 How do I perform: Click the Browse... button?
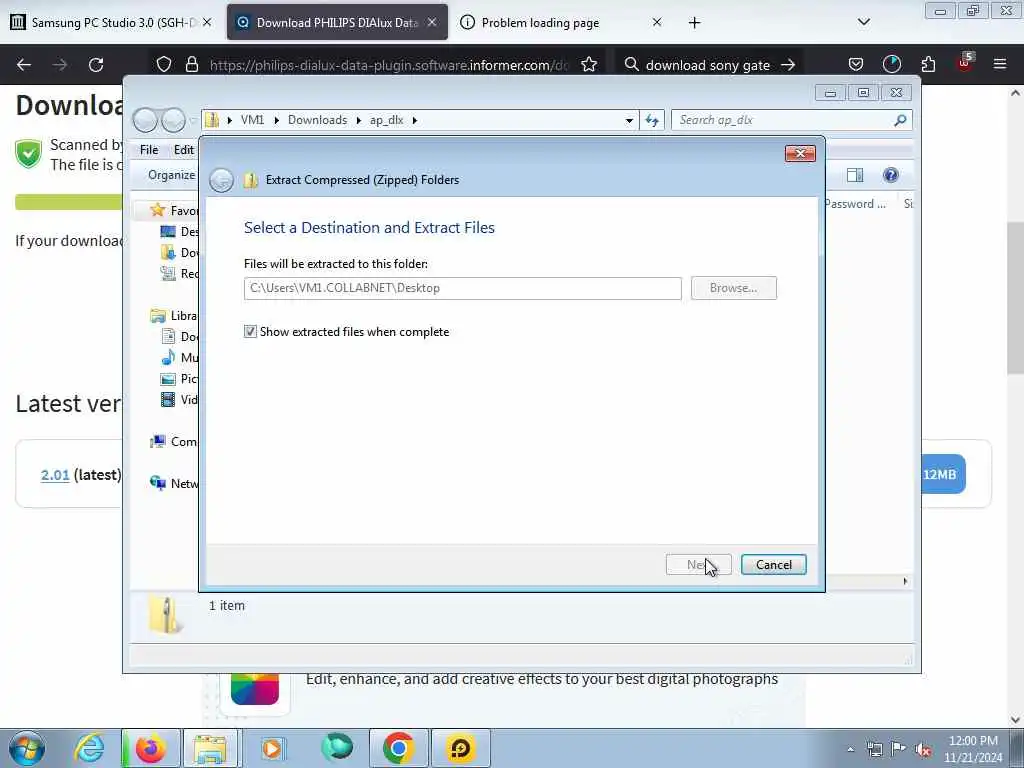(733, 288)
